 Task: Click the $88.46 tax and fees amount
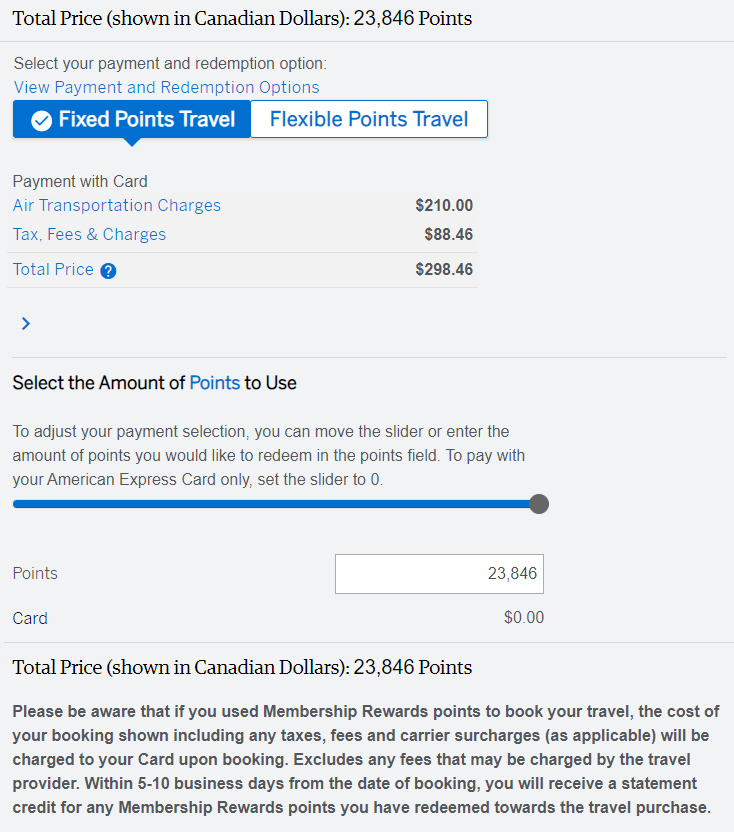pyautogui.click(x=448, y=234)
